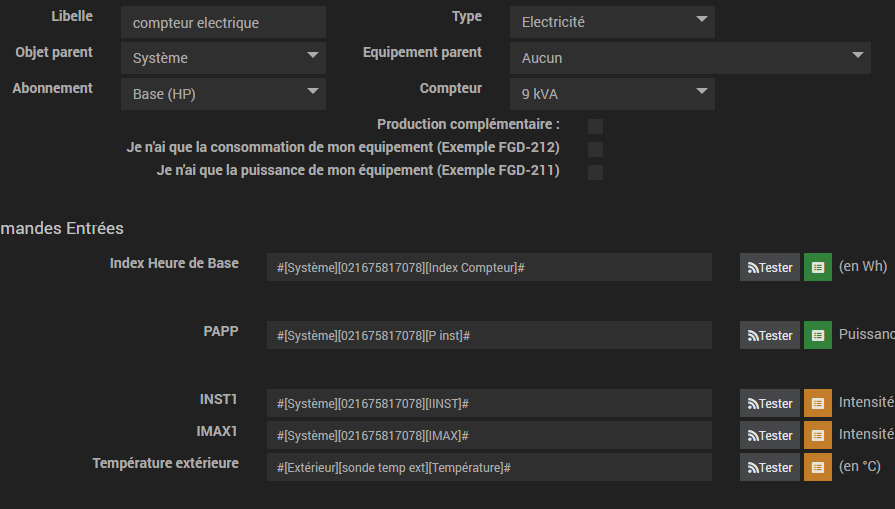Viewport: 895px width, 509px height.
Task: Click the PAPP command input field
Action: click(489, 335)
